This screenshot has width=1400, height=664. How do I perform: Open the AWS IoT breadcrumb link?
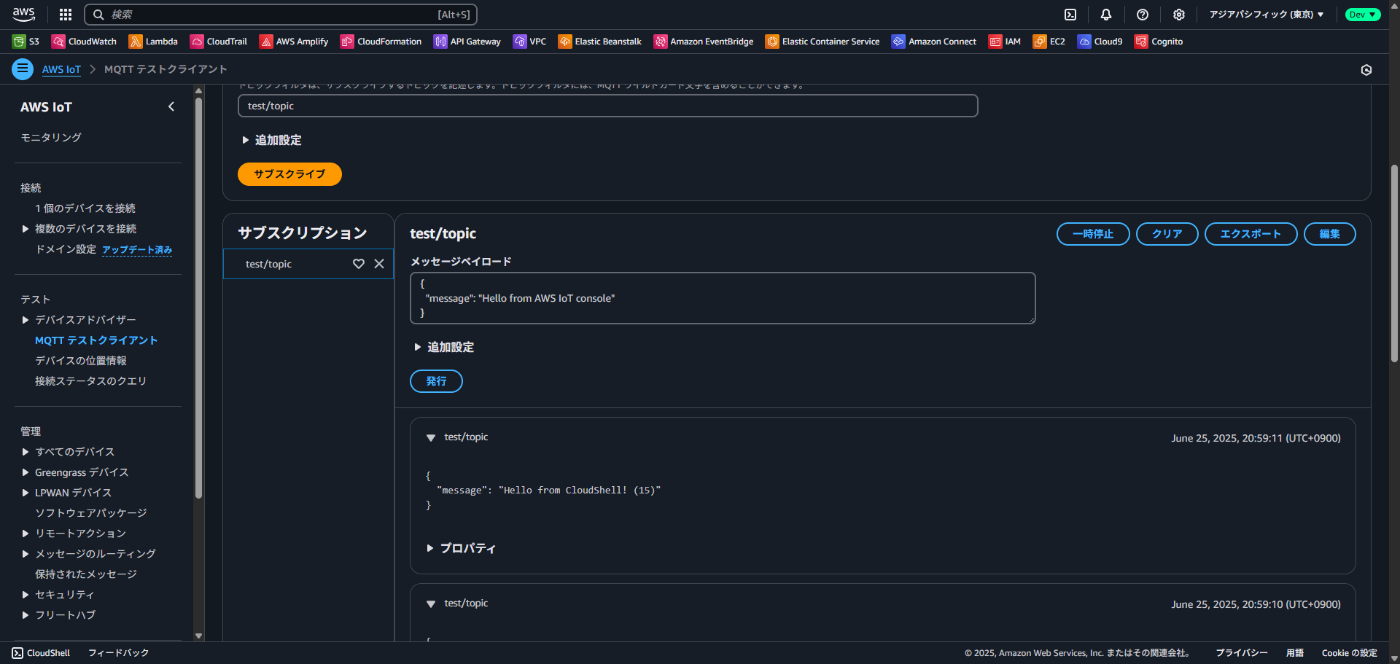(62, 70)
